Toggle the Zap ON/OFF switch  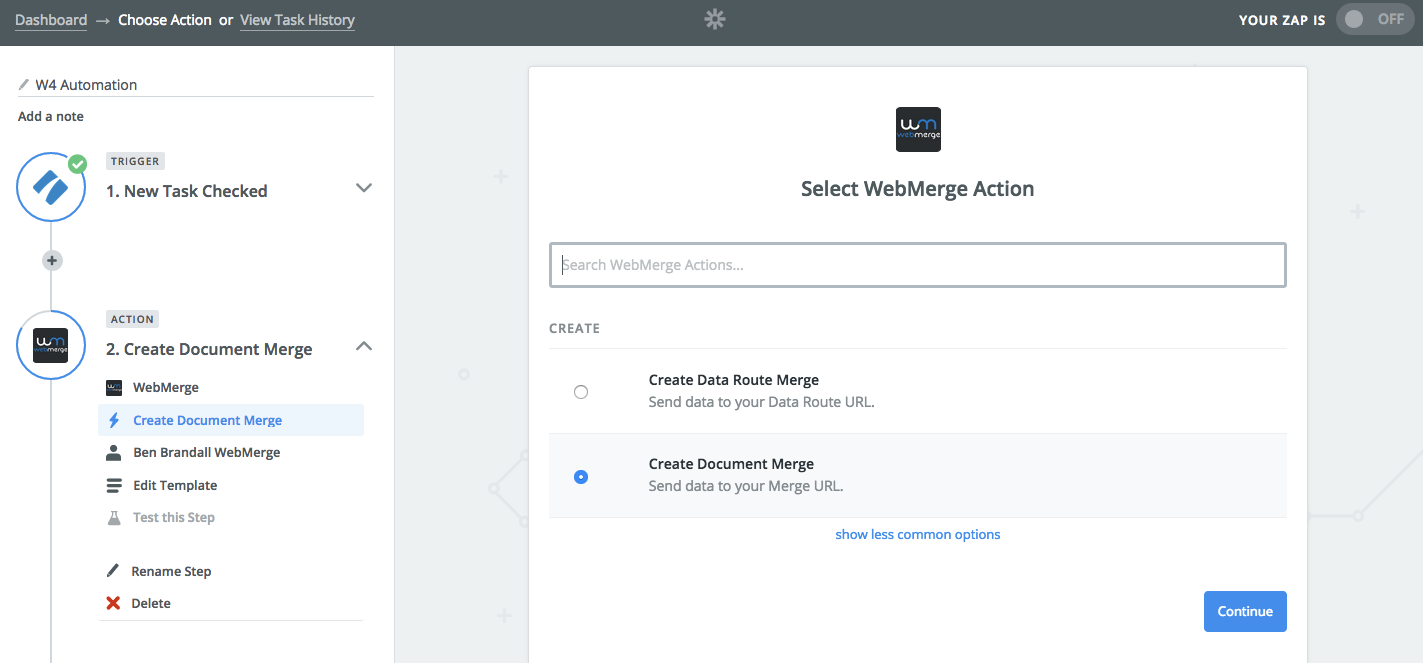[1376, 19]
